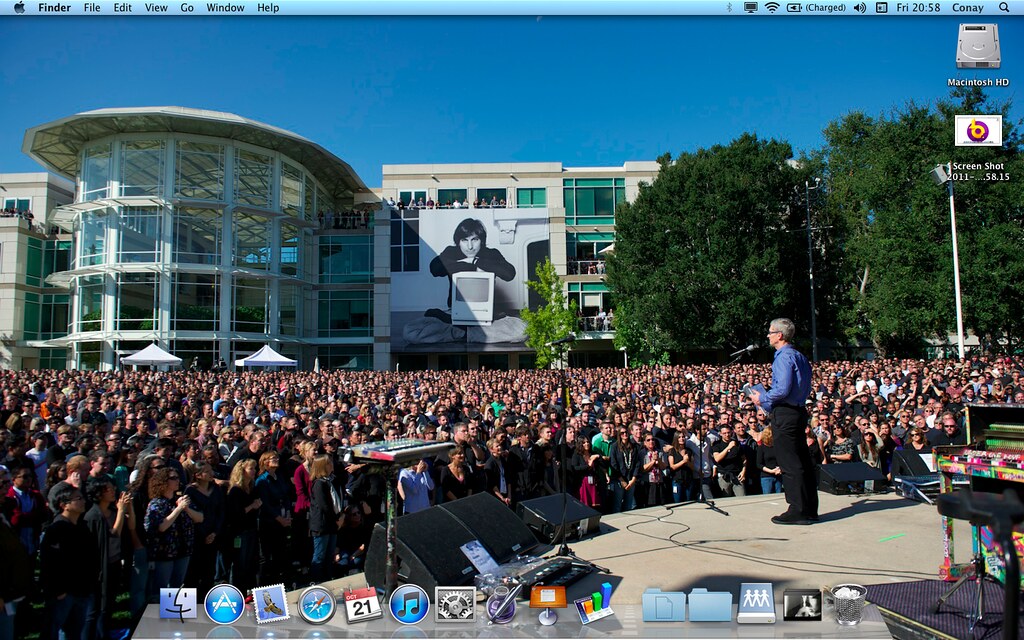Open Finder from the Dock

[178, 603]
